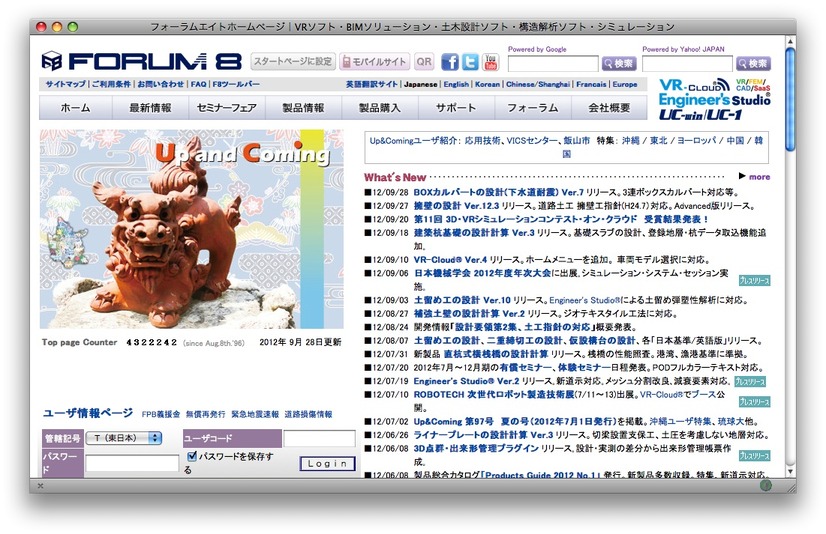Toggle the パスワードを保存する checkbox

(192, 456)
